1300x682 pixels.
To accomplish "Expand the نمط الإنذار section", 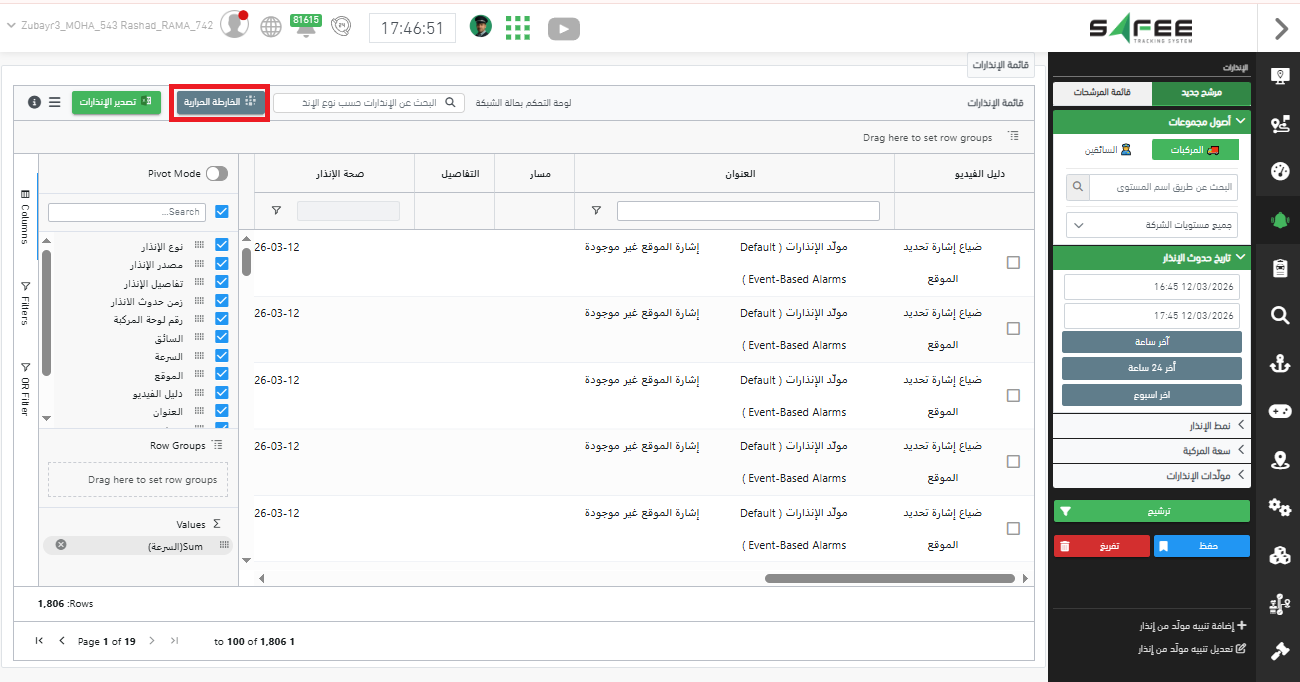I will tap(1151, 426).
